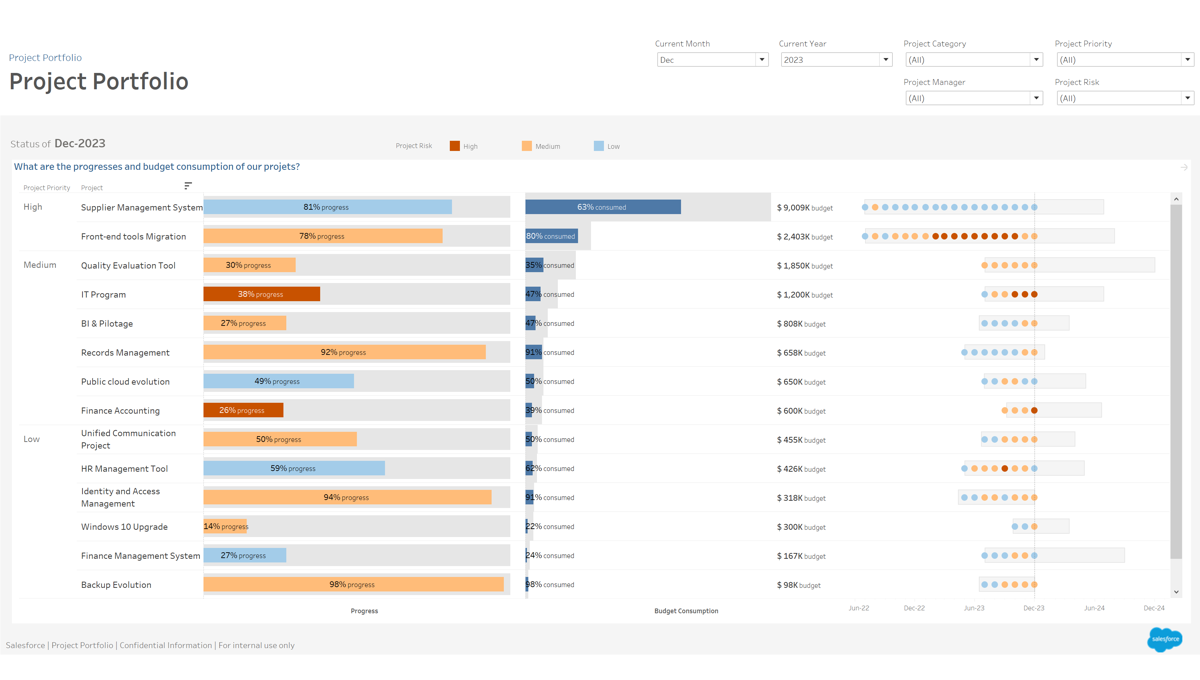This screenshot has height=680, width=1200.
Task: Click the scroll down arrow in chart list
Action: 1176,592
